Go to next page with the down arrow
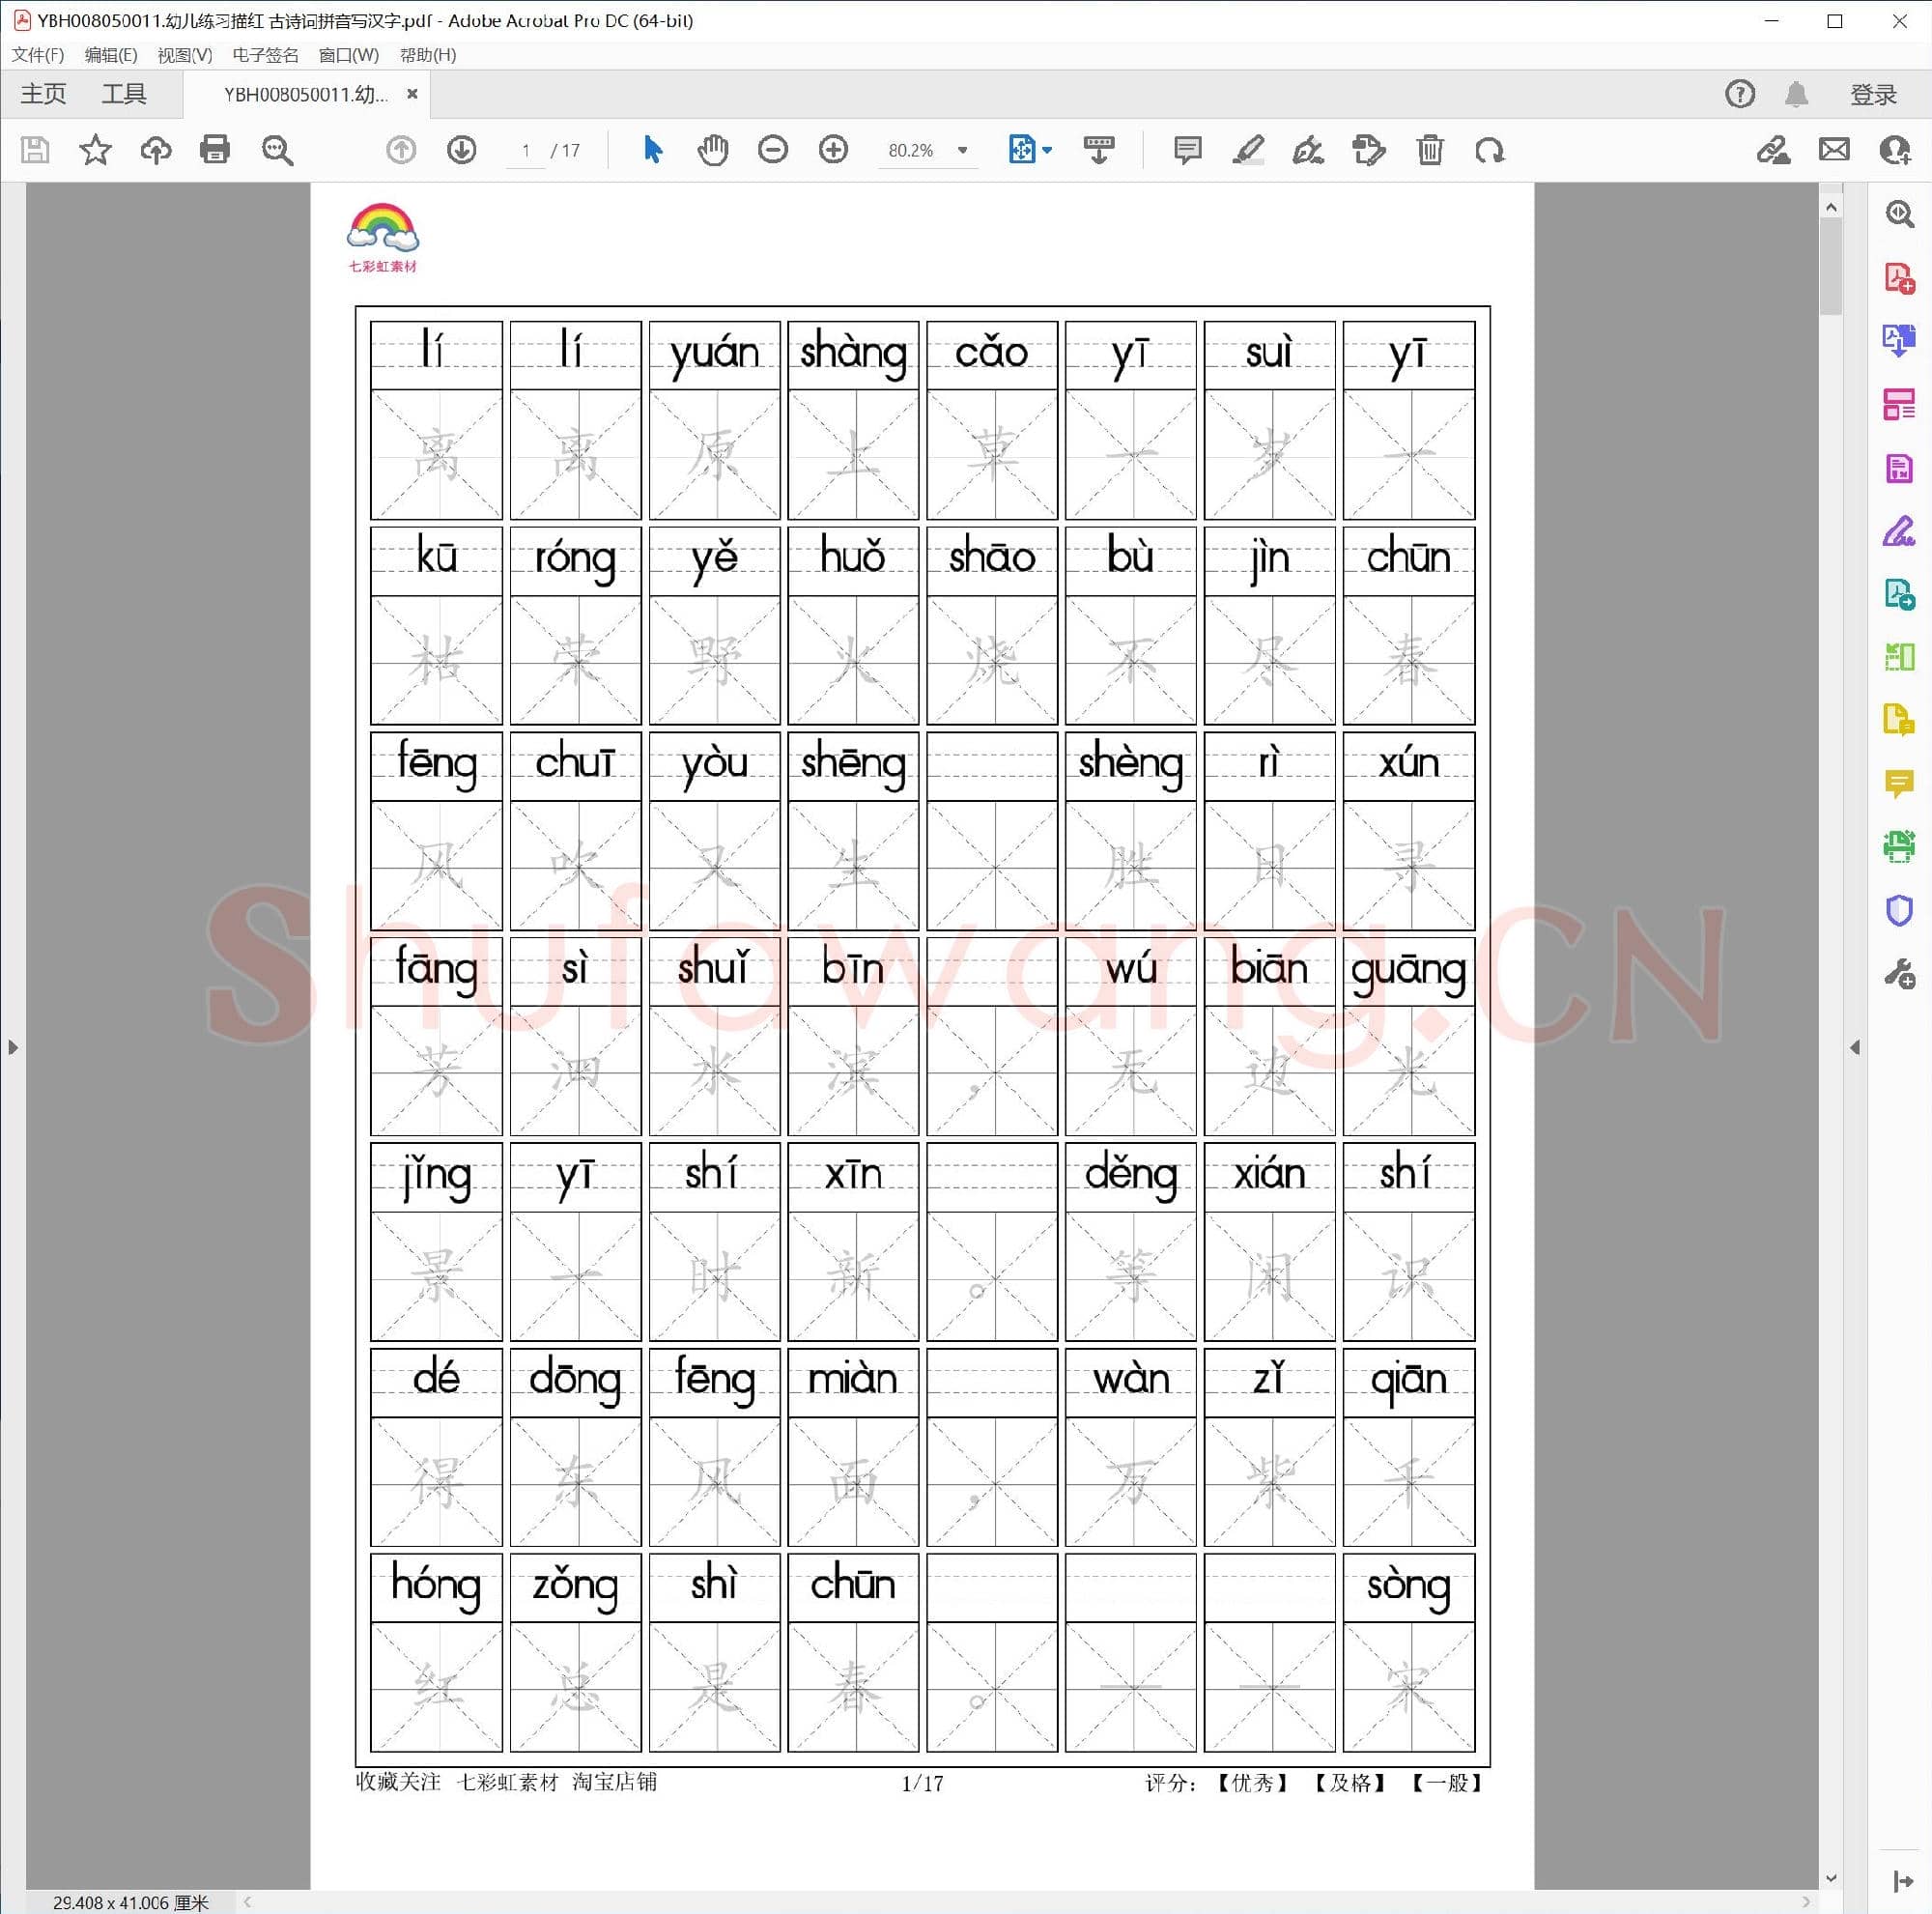Image resolution: width=1932 pixels, height=1914 pixels. click(x=462, y=150)
